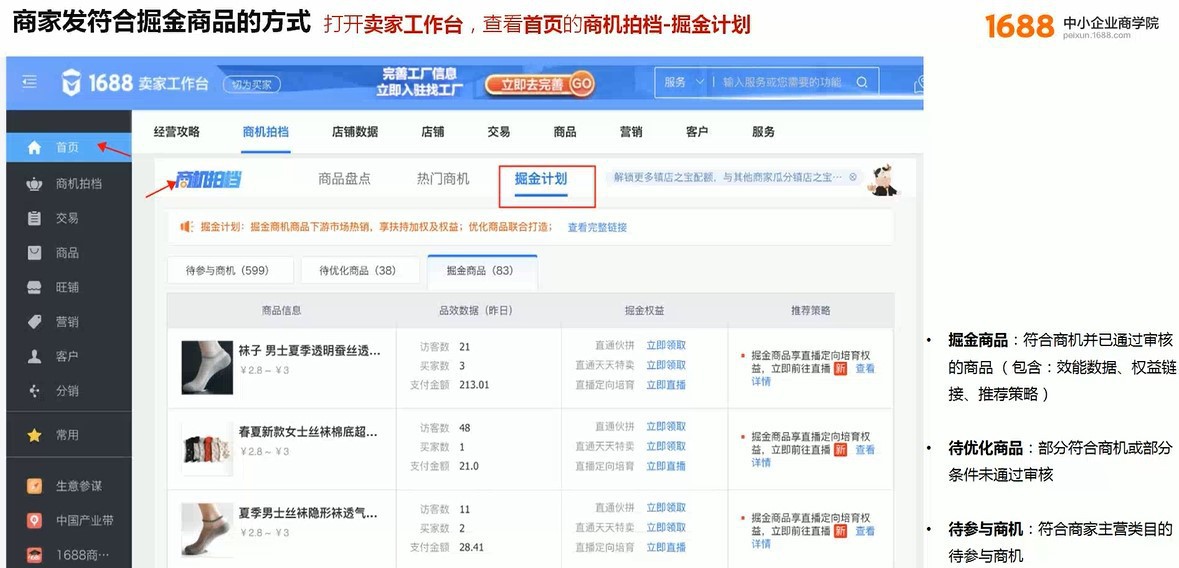Open the 营销 top menu
The height and width of the screenshot is (568, 1179).
(x=631, y=132)
